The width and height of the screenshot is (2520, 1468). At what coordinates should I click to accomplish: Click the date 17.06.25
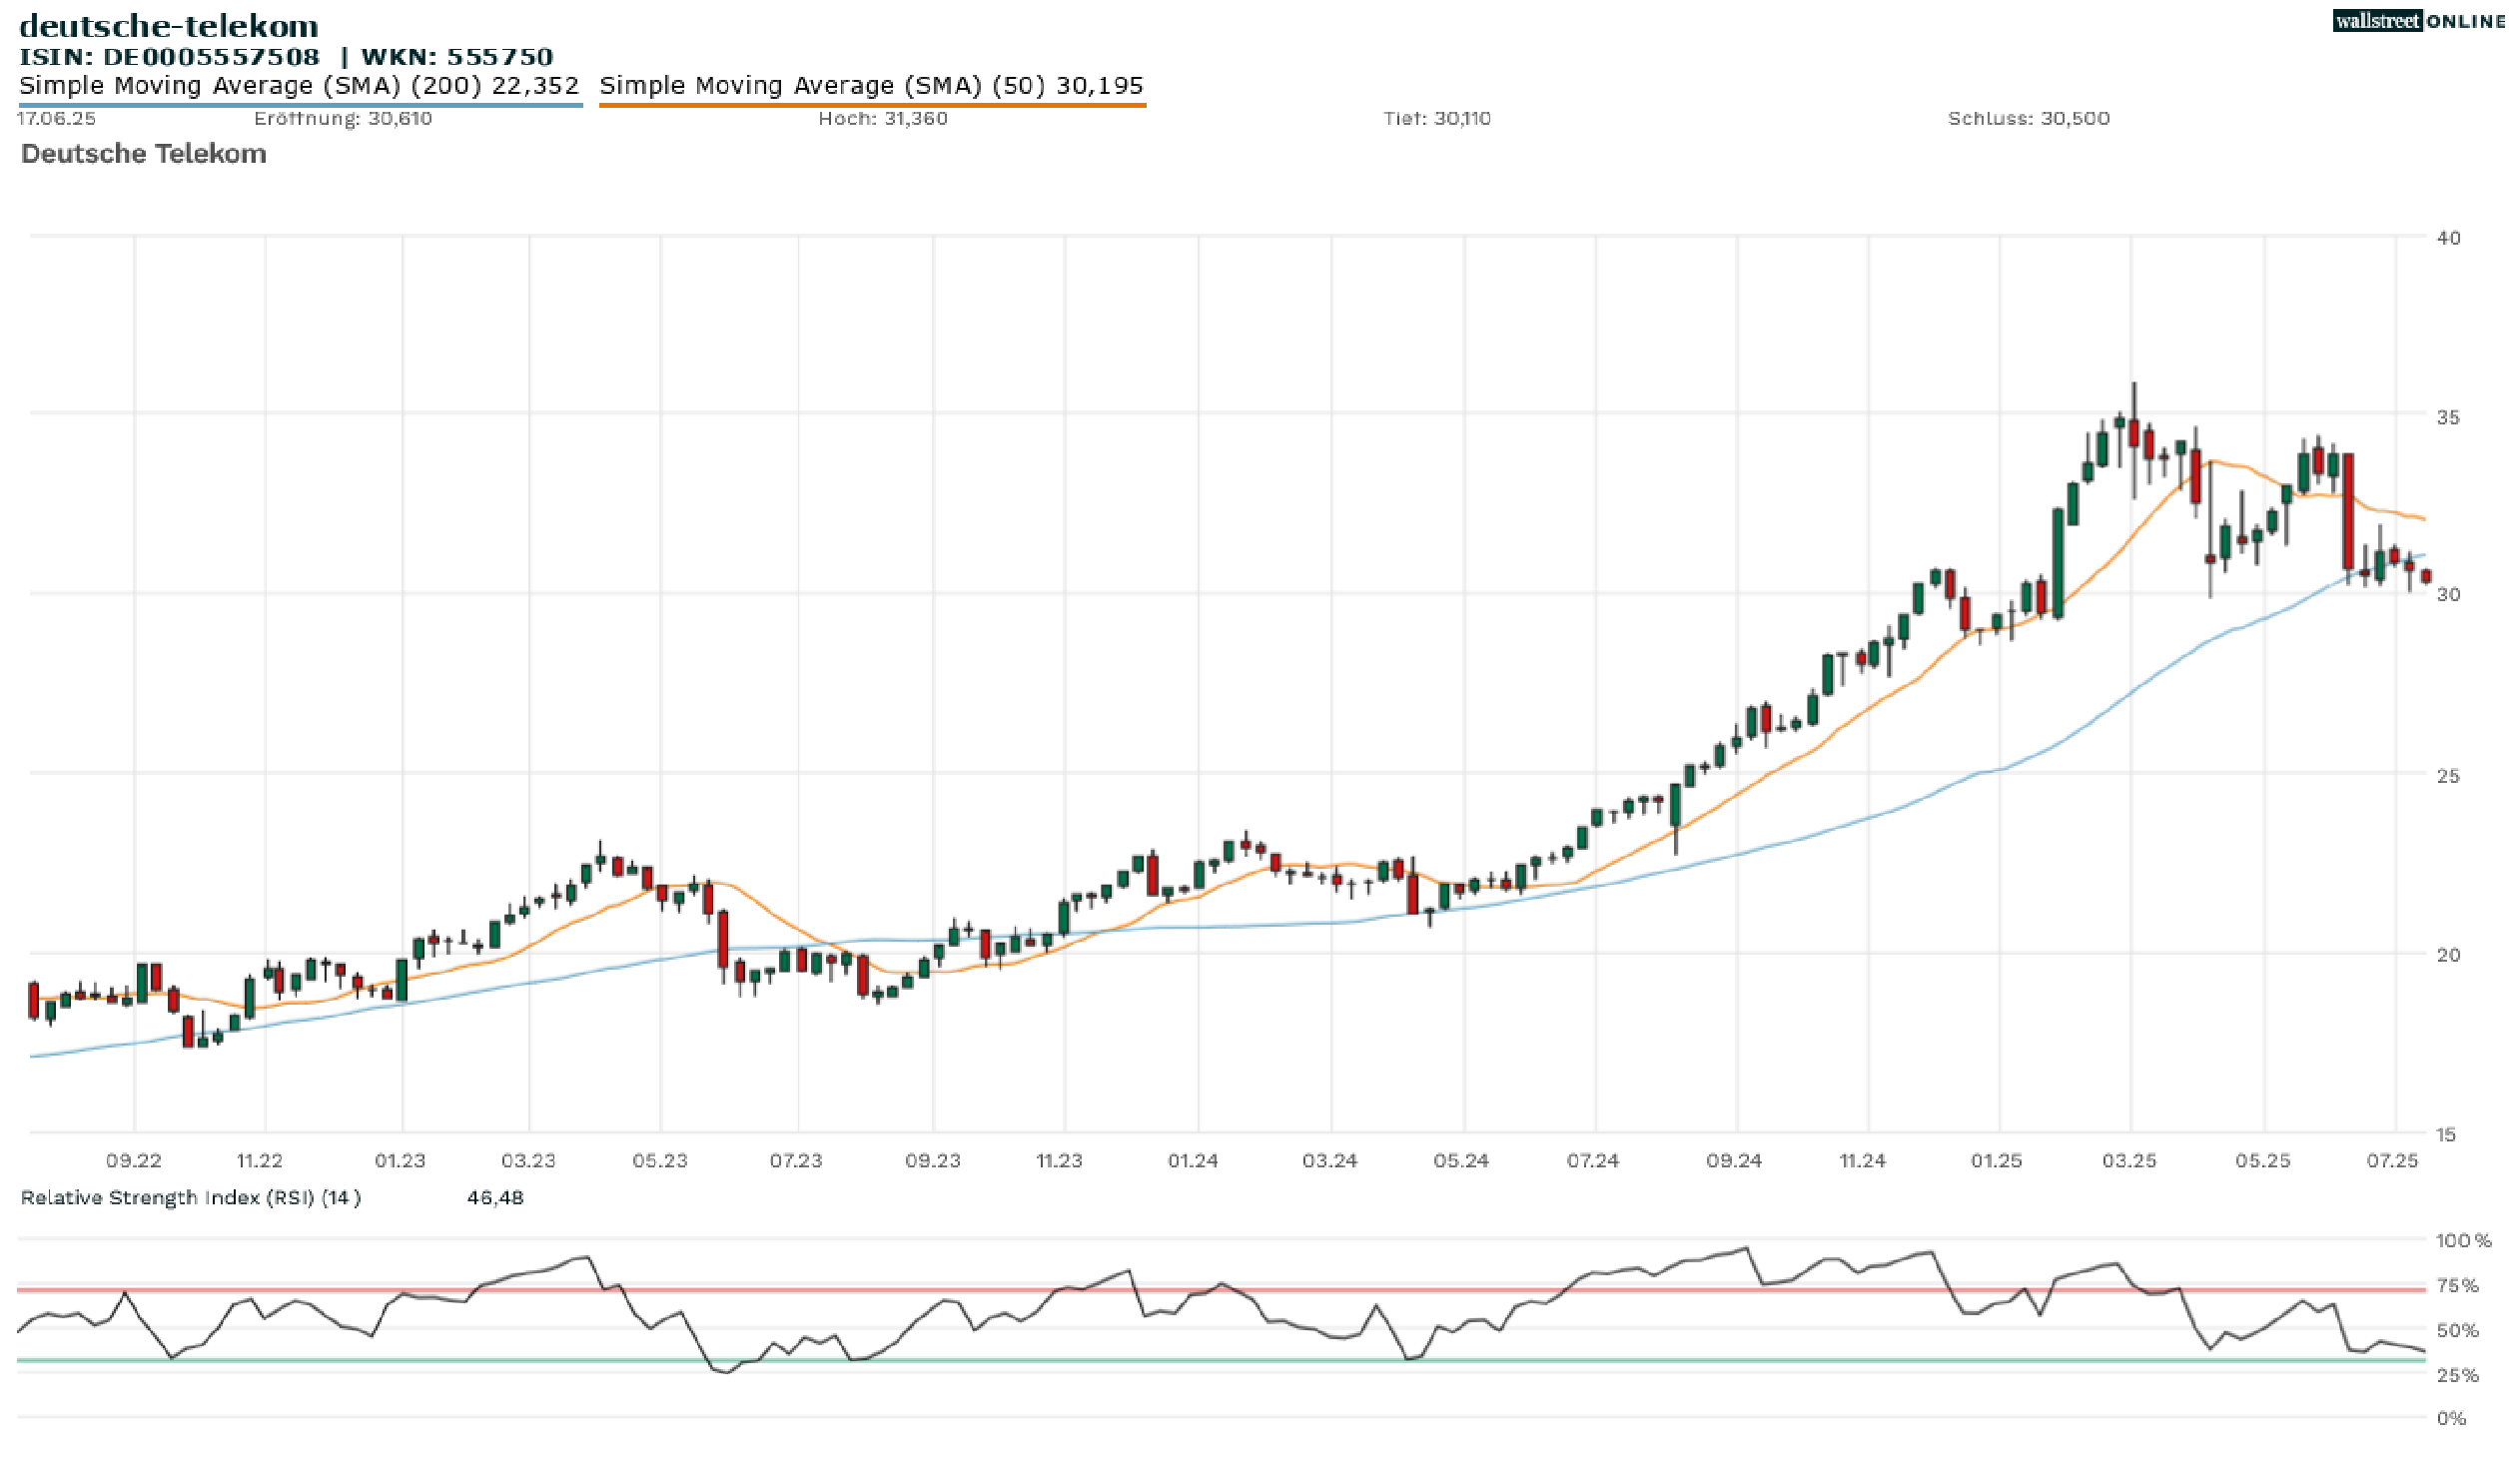pyautogui.click(x=57, y=118)
